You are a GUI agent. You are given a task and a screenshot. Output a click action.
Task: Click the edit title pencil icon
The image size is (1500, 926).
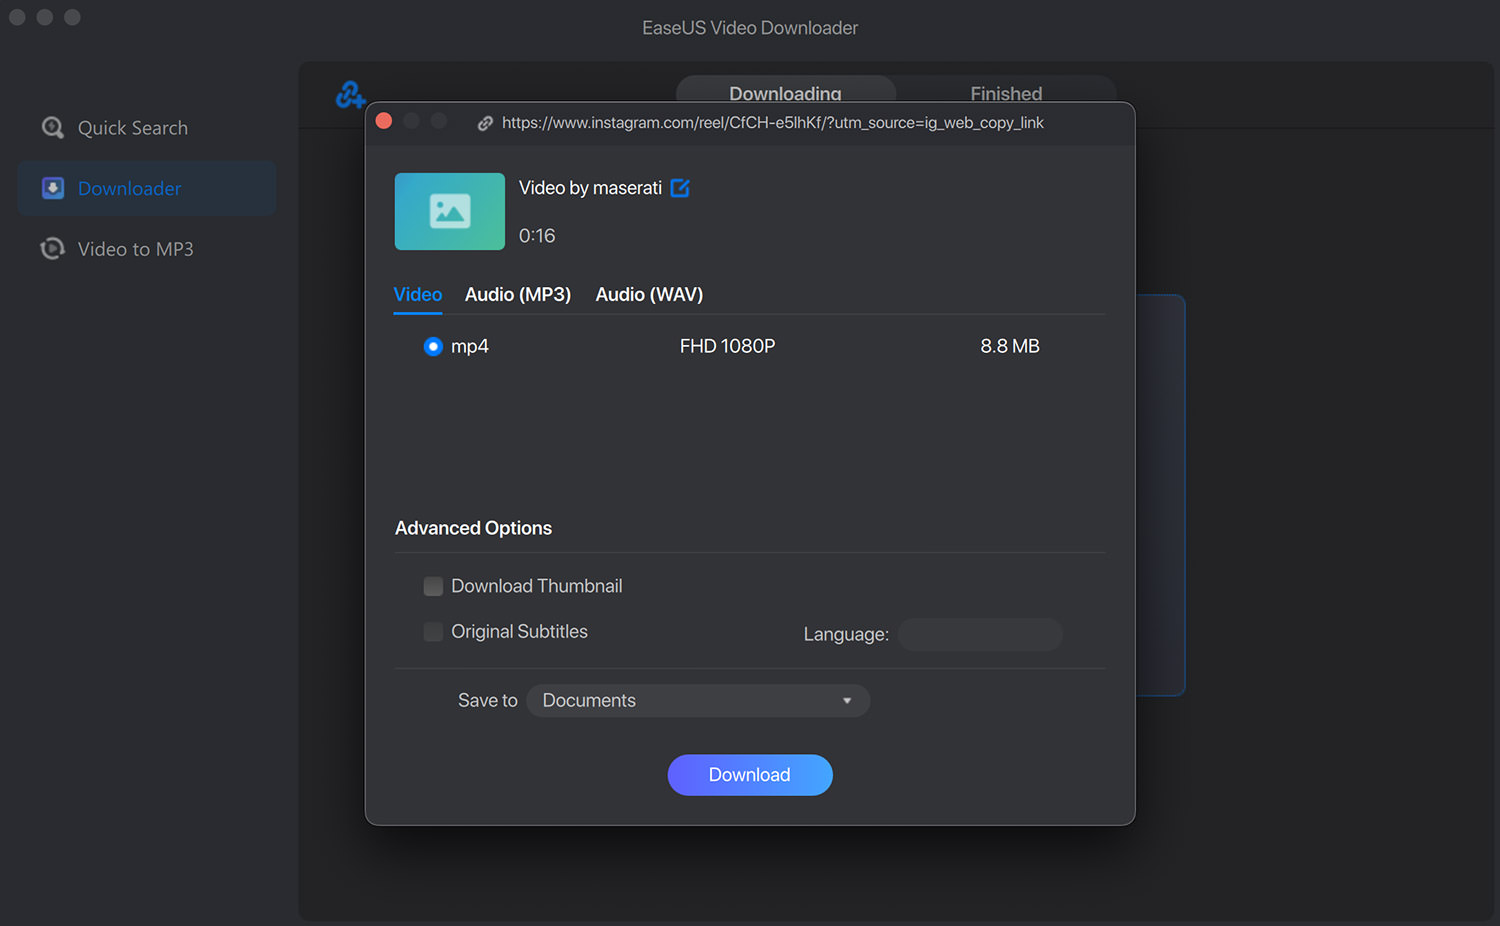680,188
